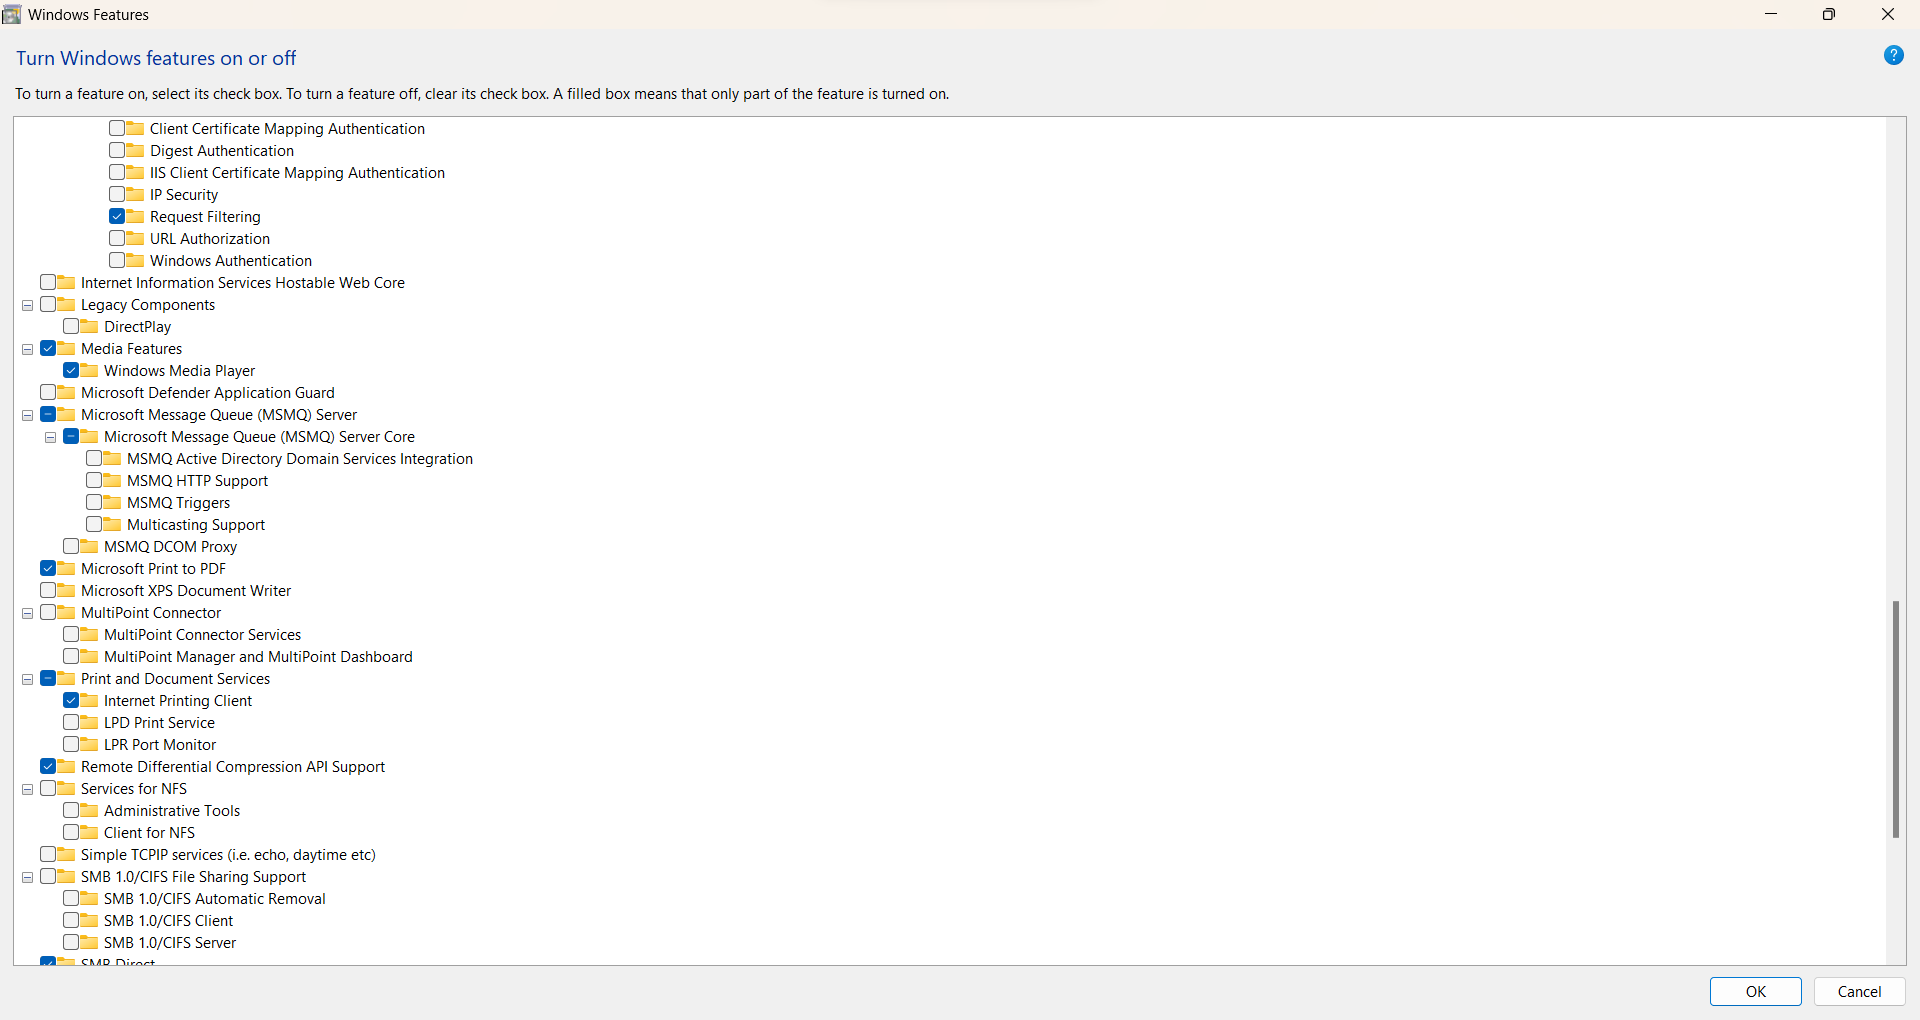Image resolution: width=1920 pixels, height=1020 pixels.
Task: Enable the Digest Authentication checkbox
Action: click(116, 150)
